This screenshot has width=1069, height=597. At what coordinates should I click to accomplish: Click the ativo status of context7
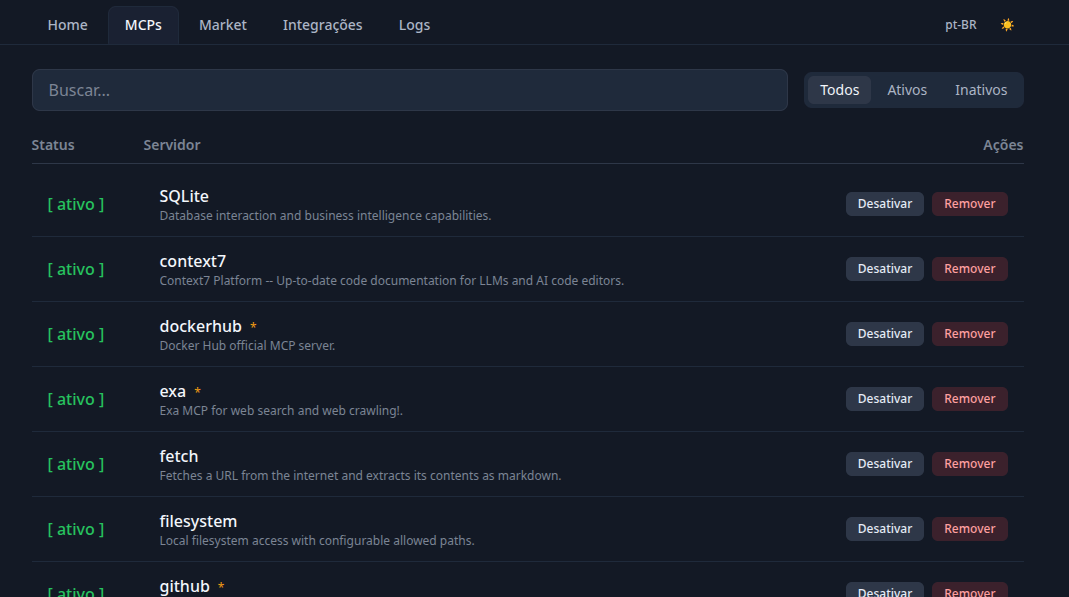coord(76,269)
